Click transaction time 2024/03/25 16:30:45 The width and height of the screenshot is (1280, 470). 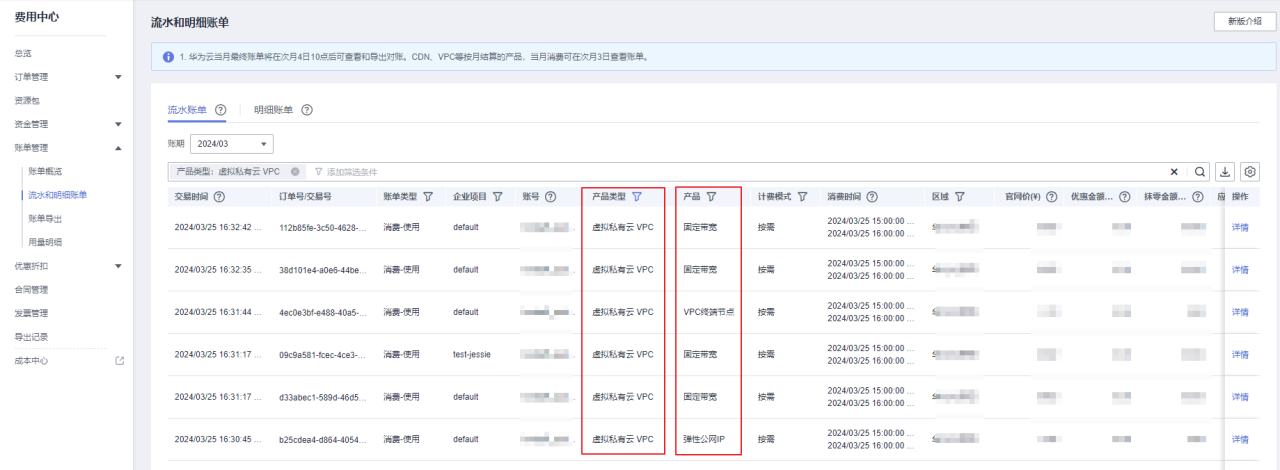[218, 439]
